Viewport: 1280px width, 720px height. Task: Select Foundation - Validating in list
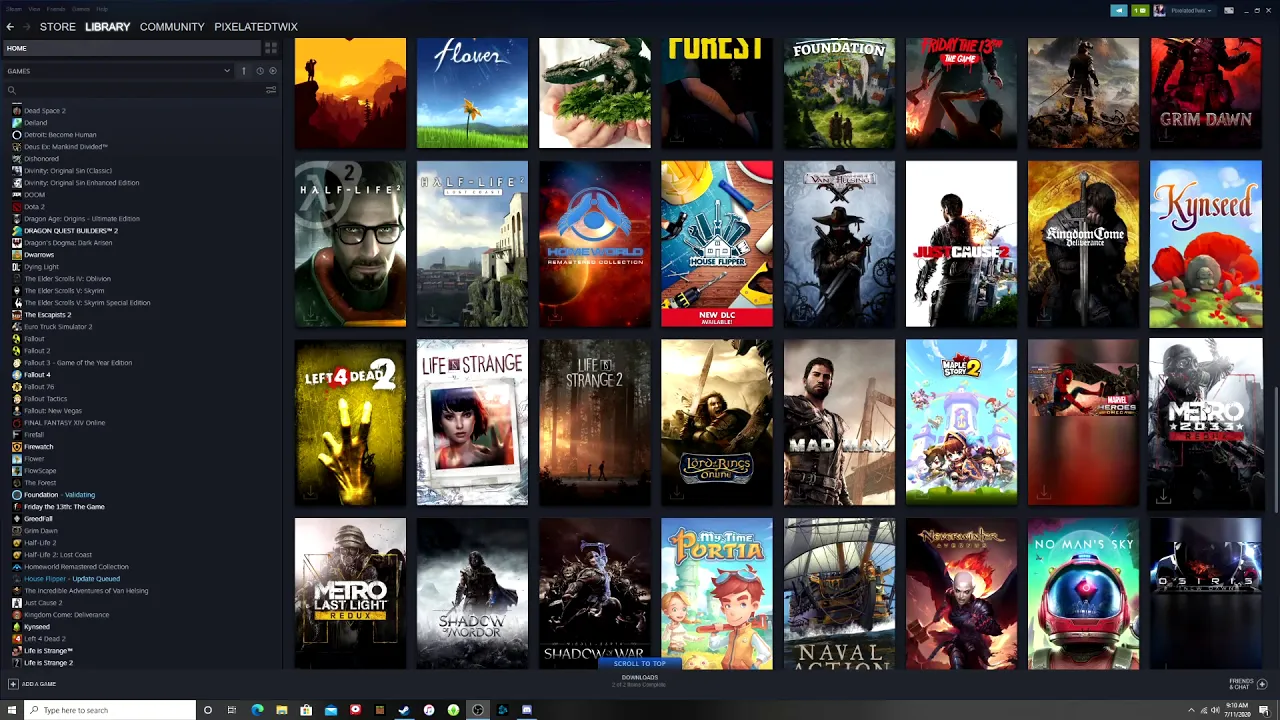point(59,495)
